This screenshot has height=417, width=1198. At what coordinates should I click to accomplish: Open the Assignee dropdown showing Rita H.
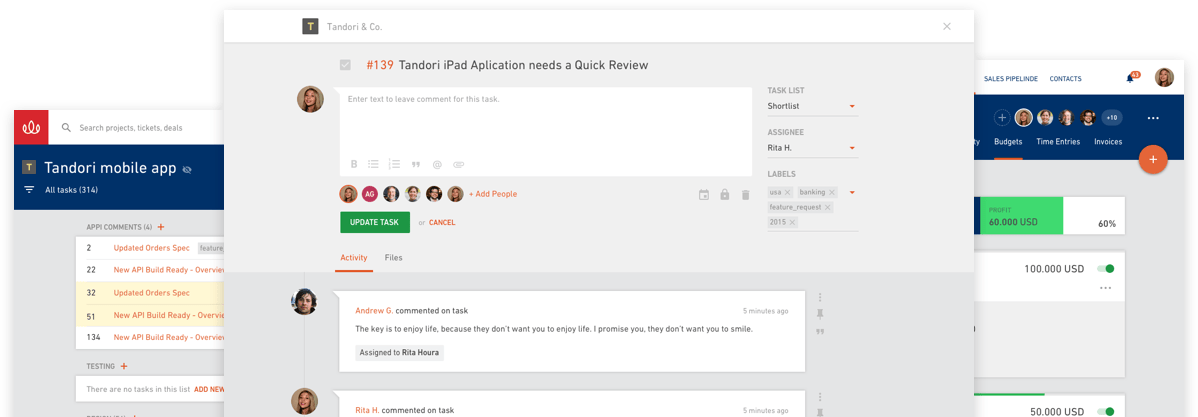[x=813, y=148]
